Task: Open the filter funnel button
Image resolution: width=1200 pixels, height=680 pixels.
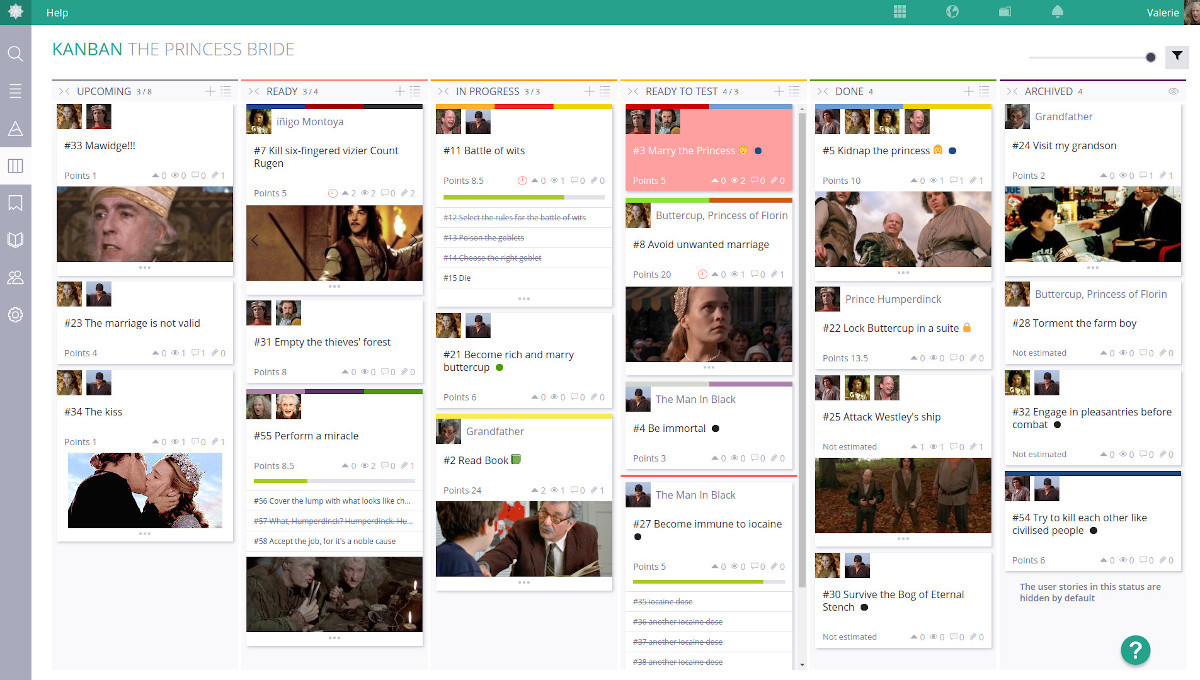Action: click(x=1177, y=57)
